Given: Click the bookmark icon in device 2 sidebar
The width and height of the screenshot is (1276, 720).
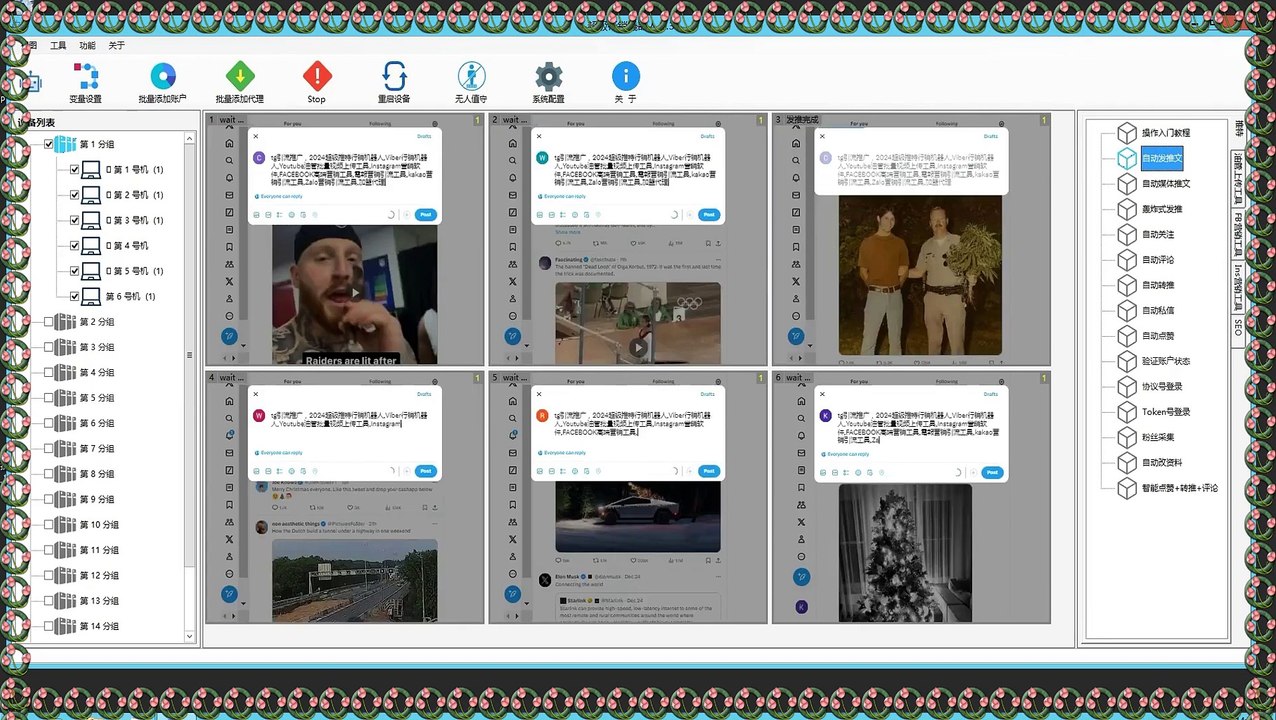Looking at the screenshot, I should (x=513, y=247).
